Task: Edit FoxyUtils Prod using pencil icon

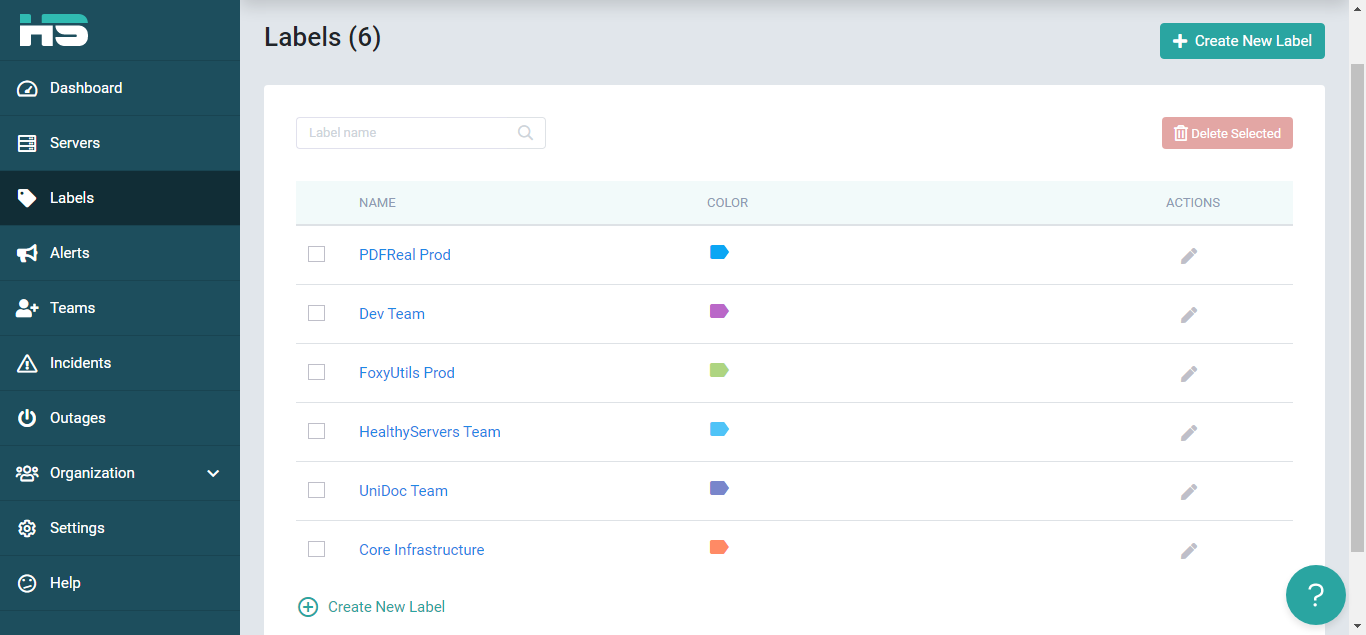Action: [x=1189, y=374]
